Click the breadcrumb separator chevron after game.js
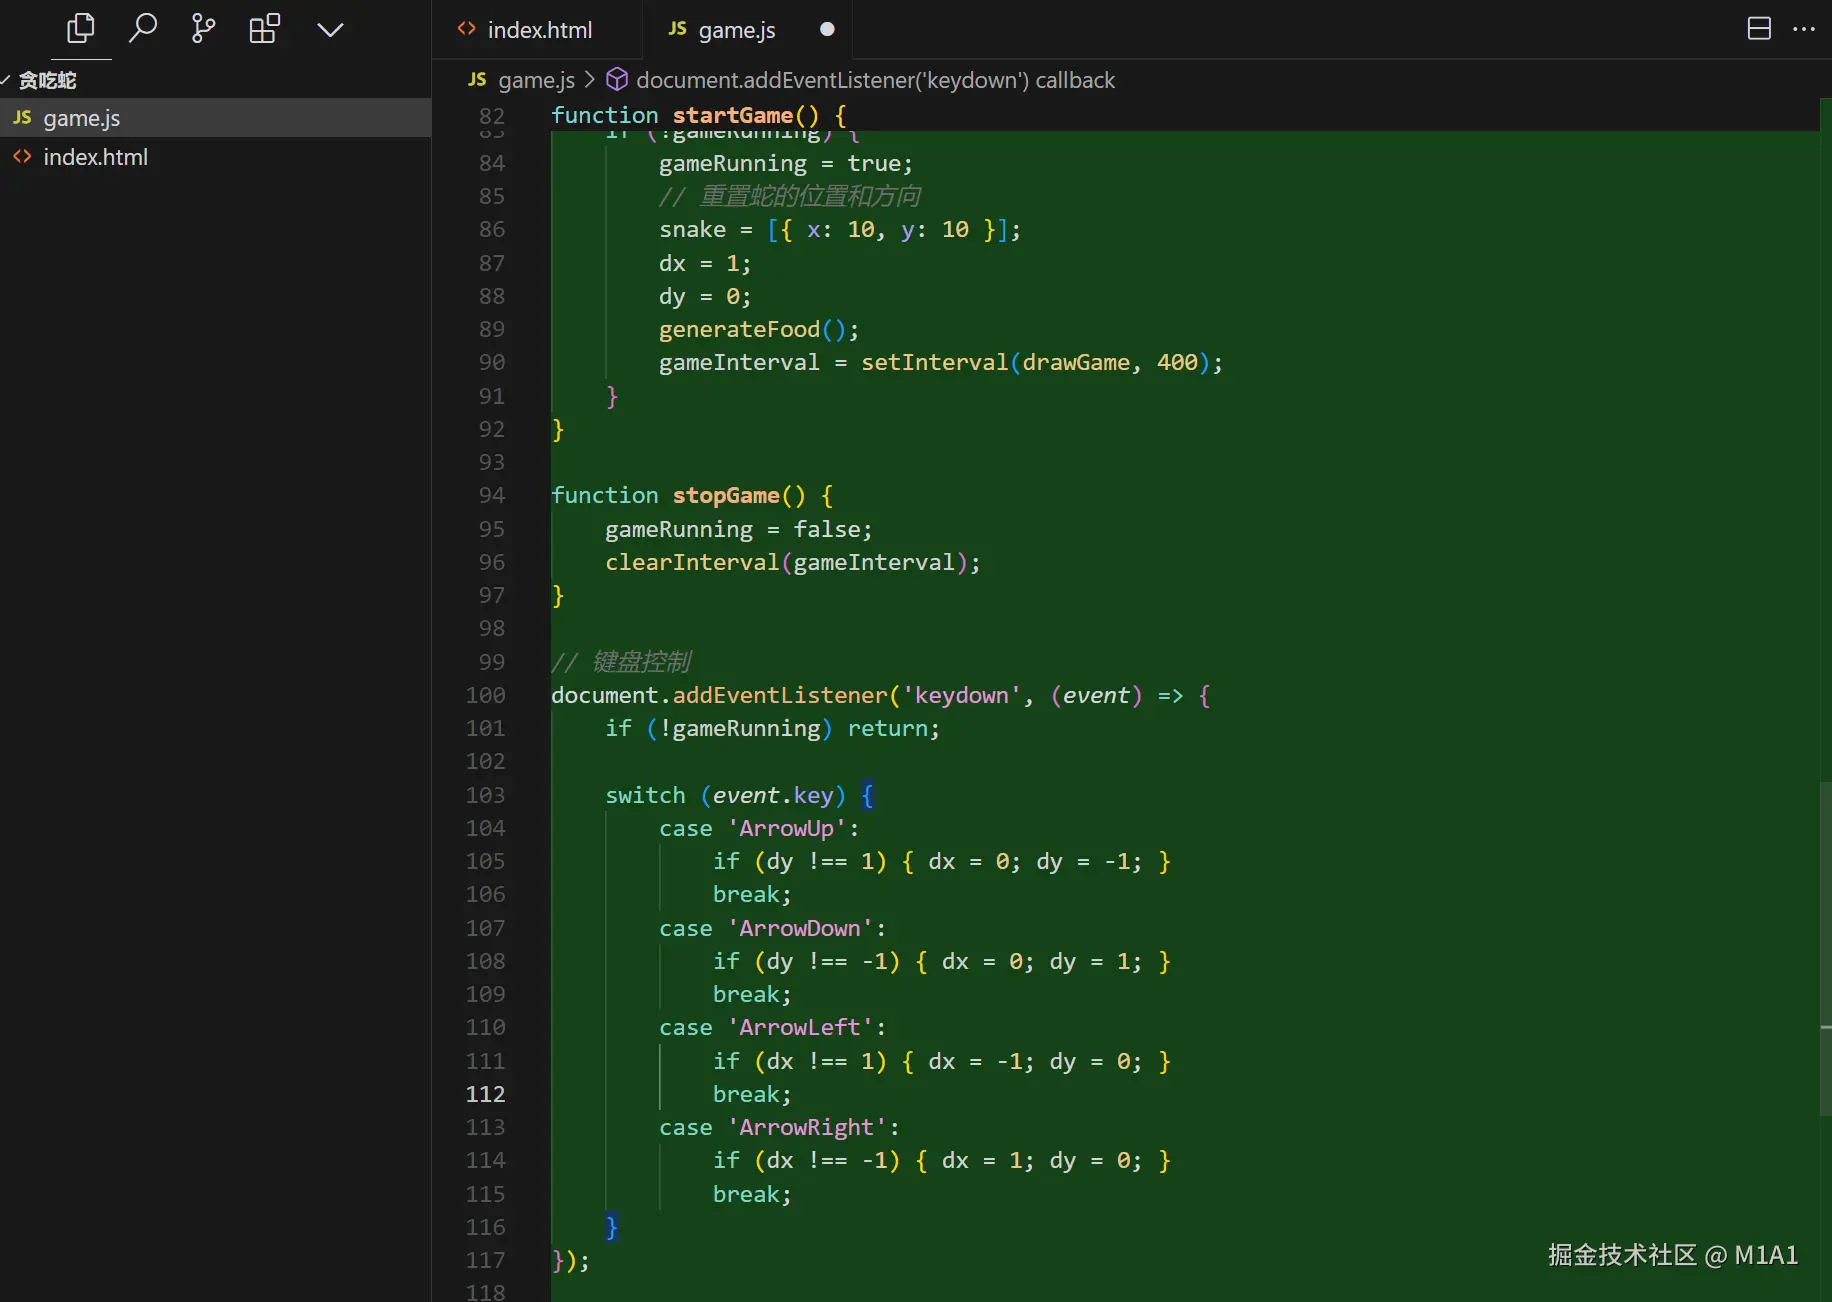This screenshot has width=1832, height=1302. (590, 80)
